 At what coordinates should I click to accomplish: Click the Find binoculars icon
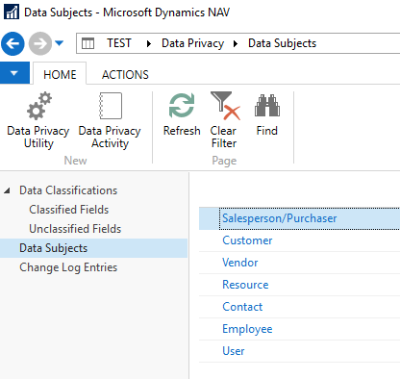pos(267,105)
